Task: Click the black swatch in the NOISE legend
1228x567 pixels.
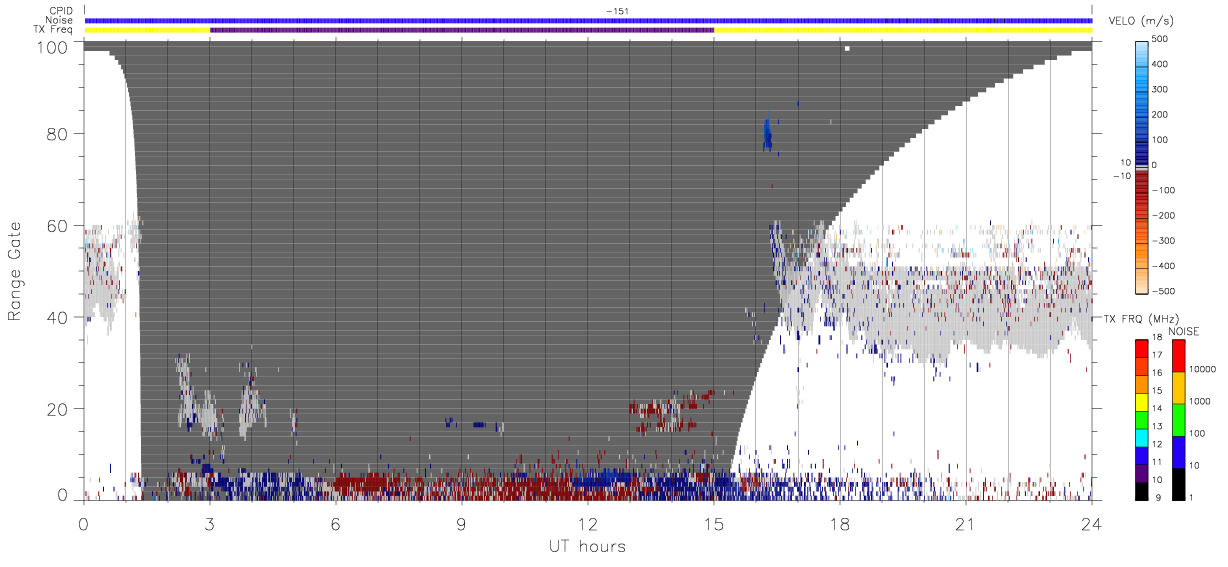Action: point(1177,484)
